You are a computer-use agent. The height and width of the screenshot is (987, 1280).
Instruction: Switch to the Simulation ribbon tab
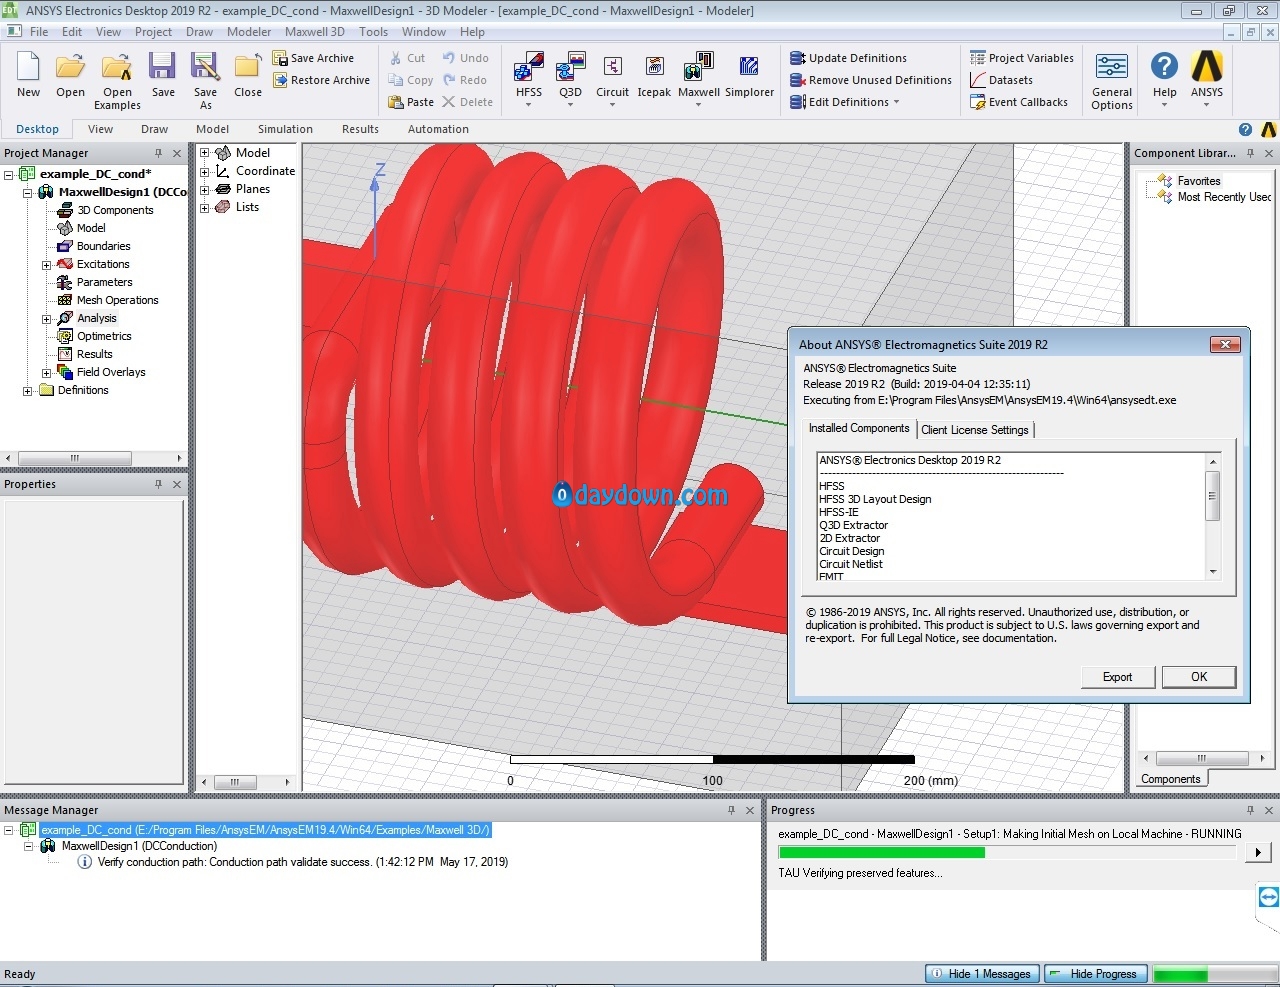pos(285,129)
